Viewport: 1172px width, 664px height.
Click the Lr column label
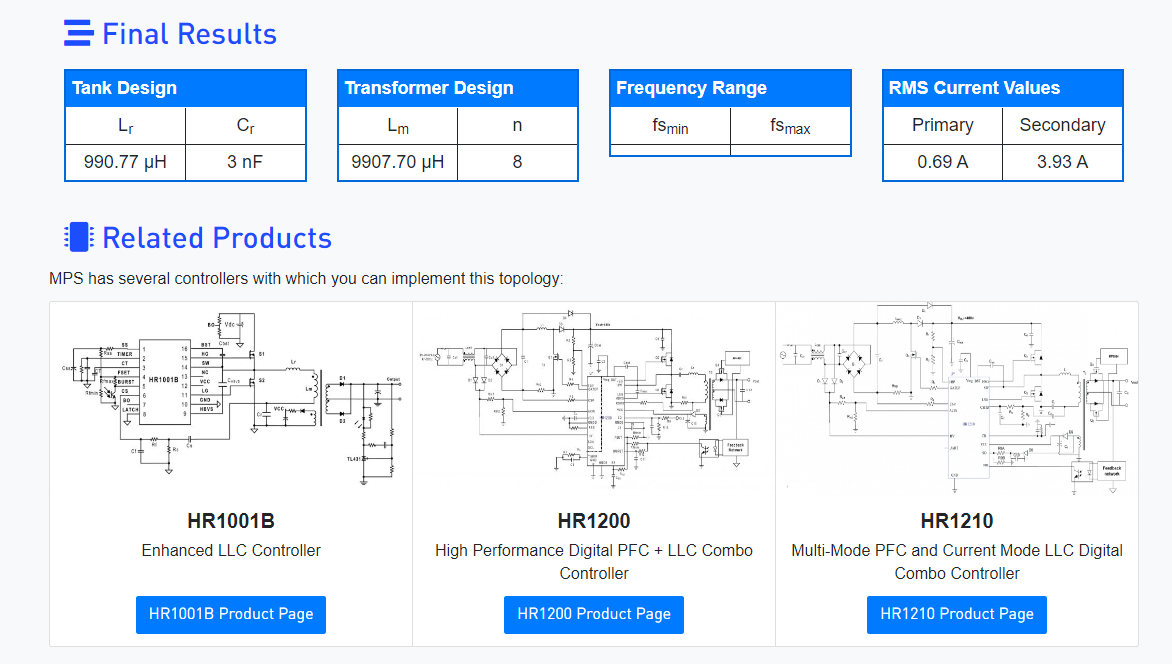point(126,126)
